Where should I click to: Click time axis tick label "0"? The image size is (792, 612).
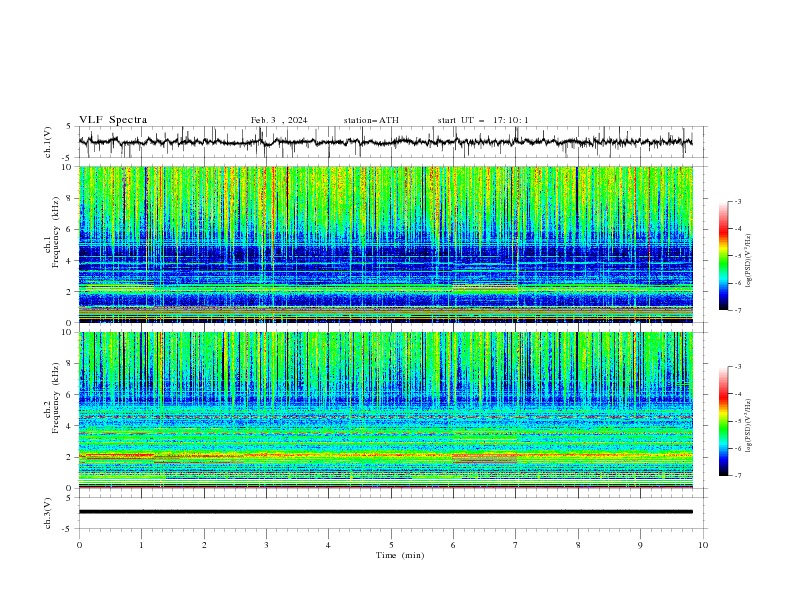pyautogui.click(x=79, y=545)
